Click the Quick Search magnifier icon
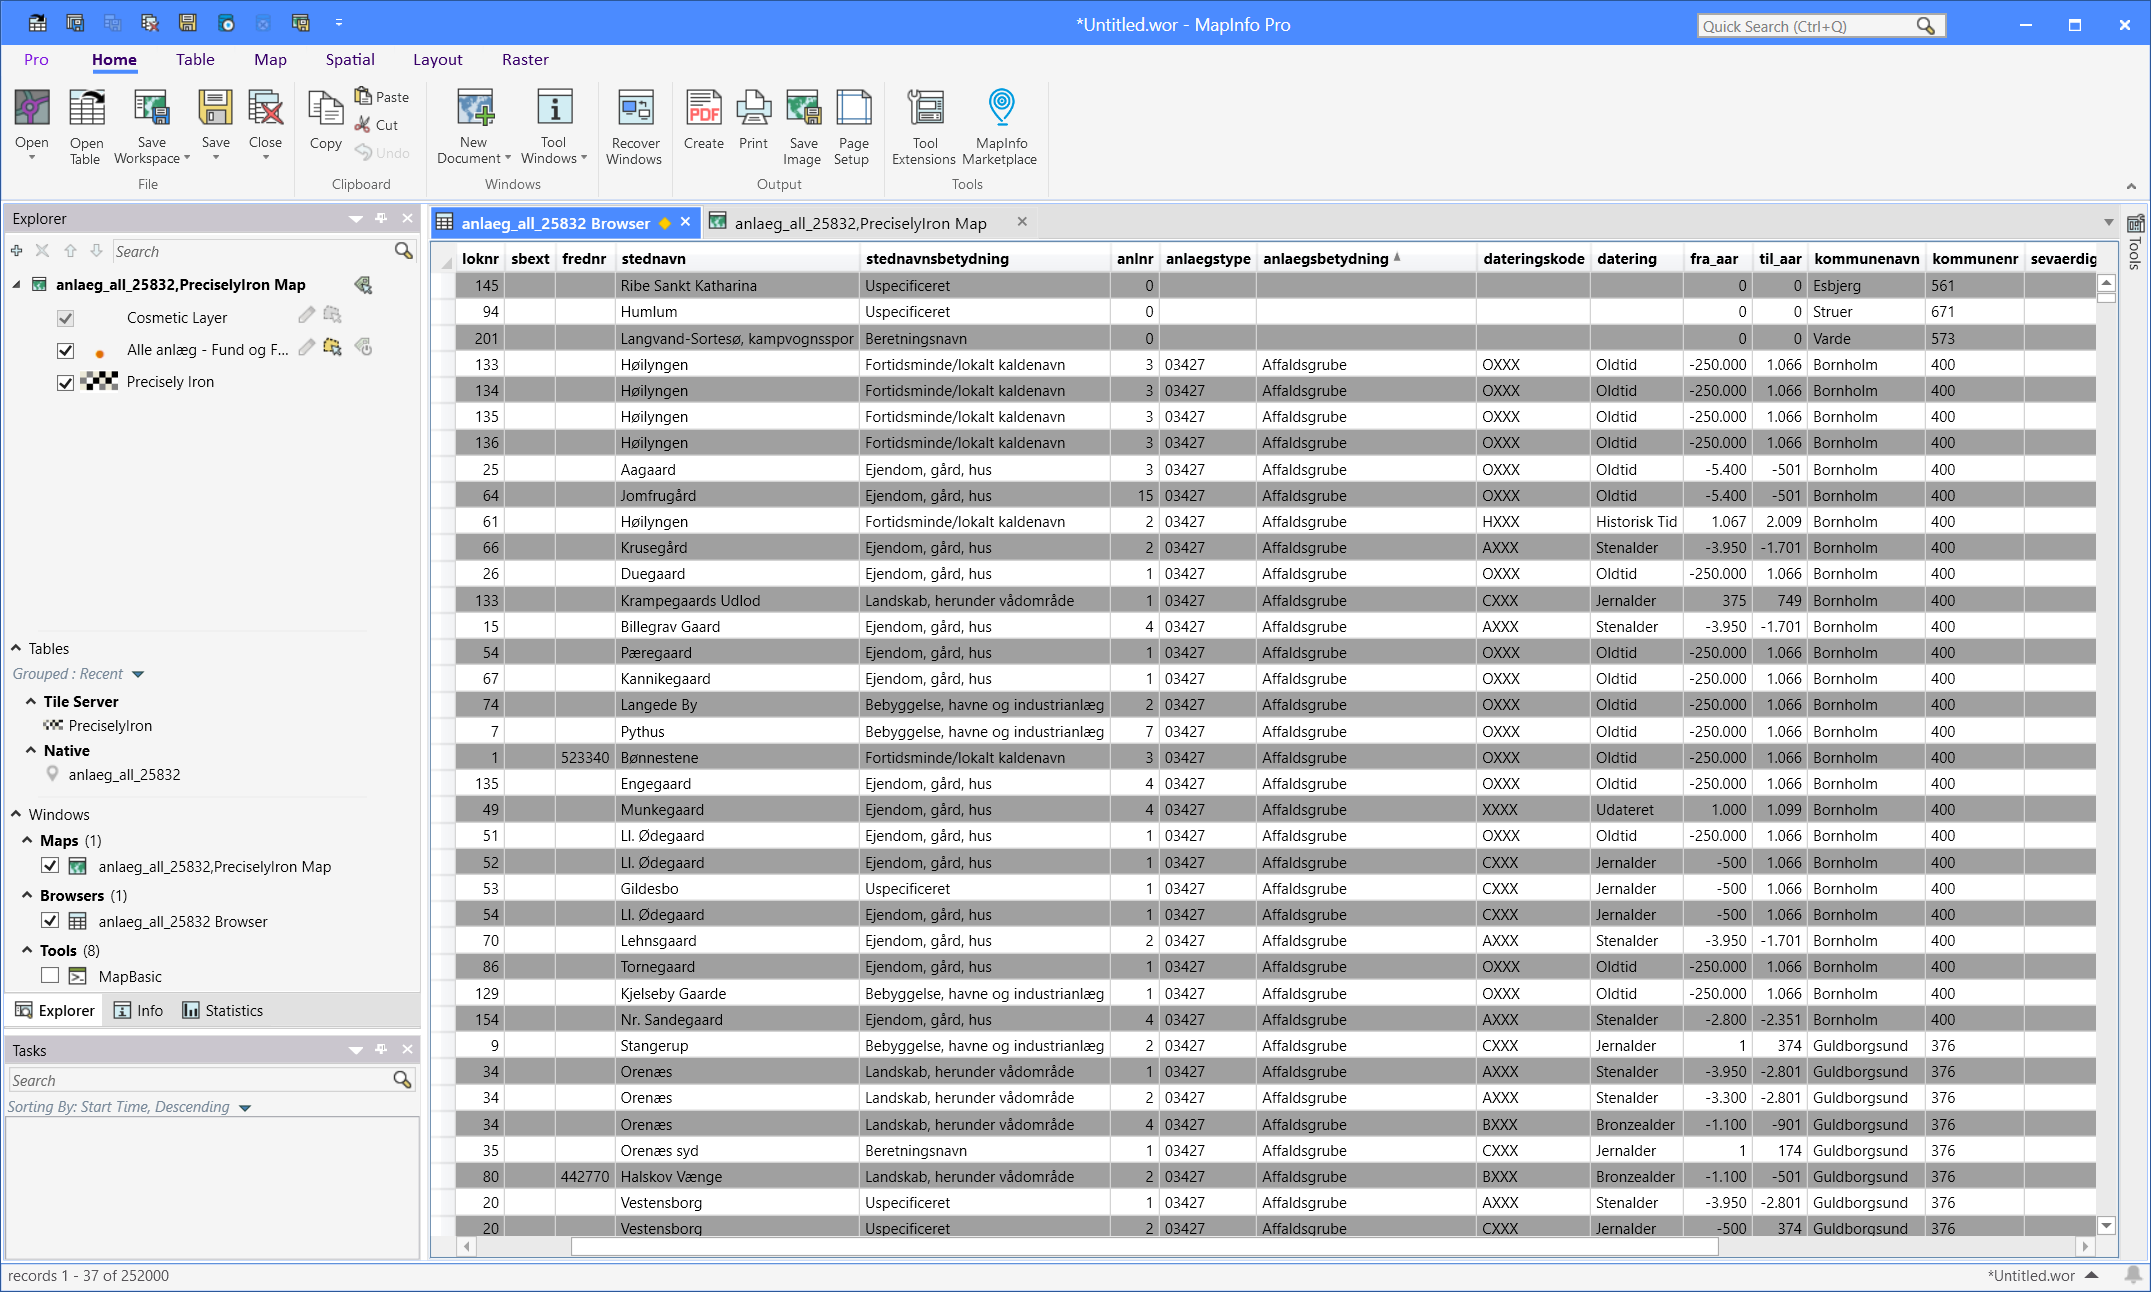 [1925, 26]
